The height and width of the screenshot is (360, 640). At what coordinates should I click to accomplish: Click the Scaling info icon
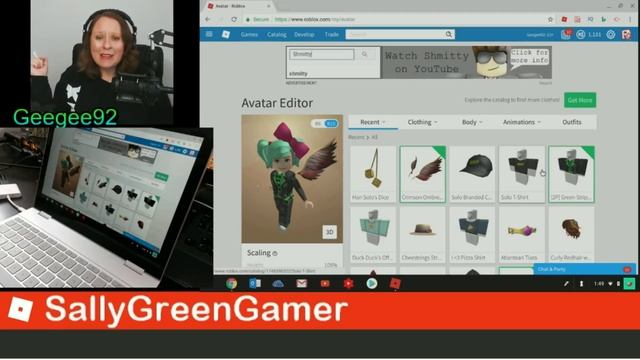coord(275,253)
